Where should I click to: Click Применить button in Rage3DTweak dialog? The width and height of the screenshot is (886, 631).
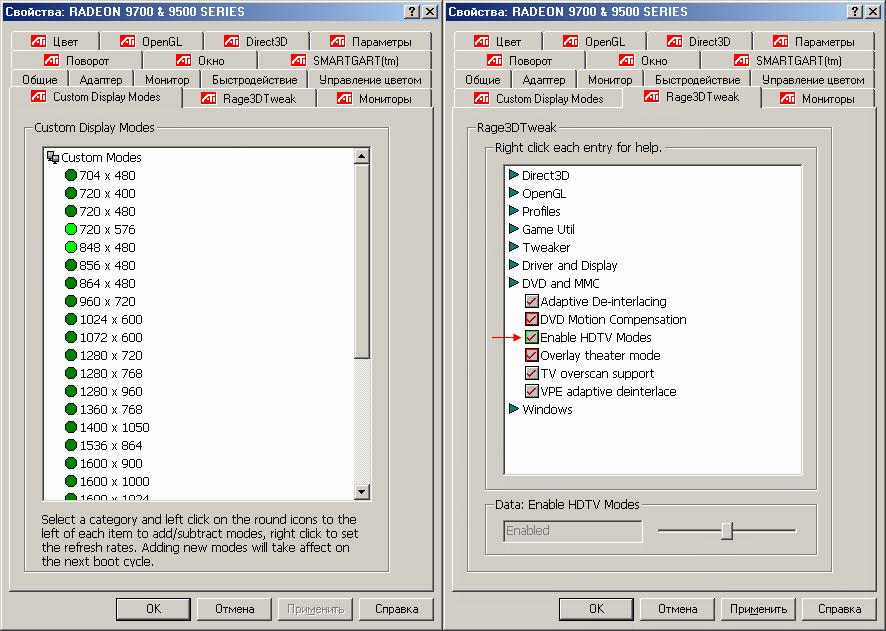pos(757,609)
